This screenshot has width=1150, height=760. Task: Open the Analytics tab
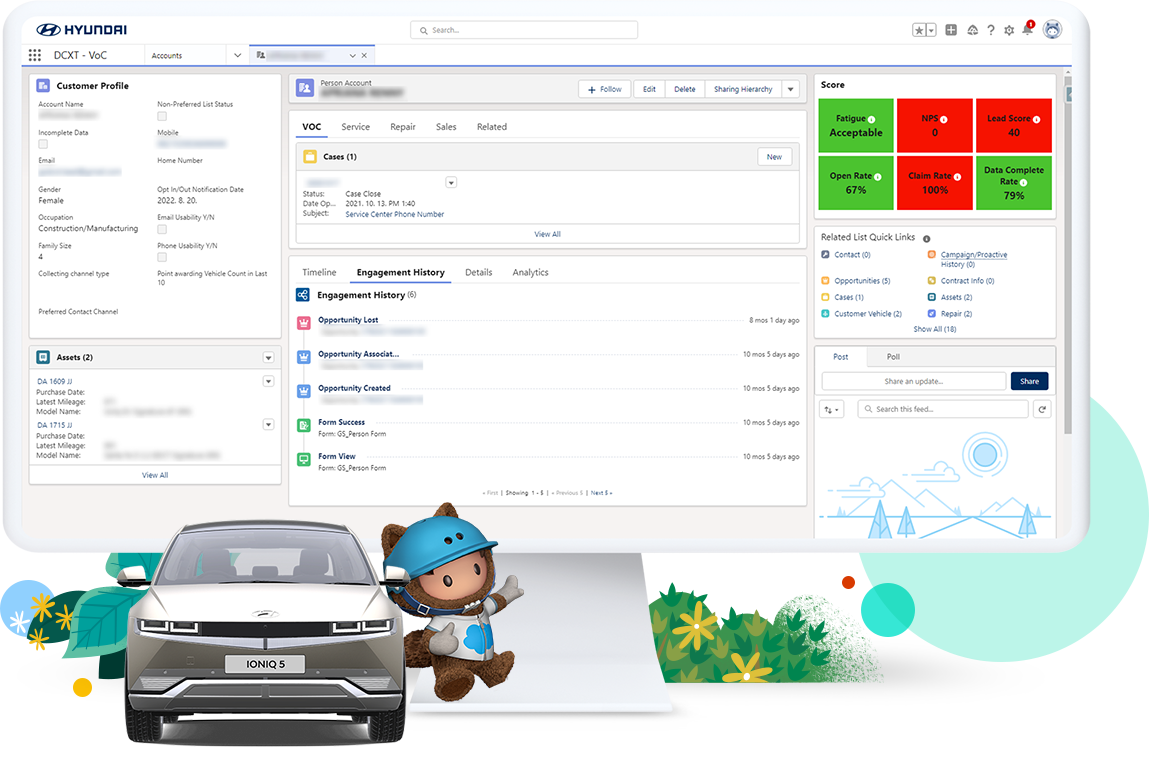[x=530, y=272]
